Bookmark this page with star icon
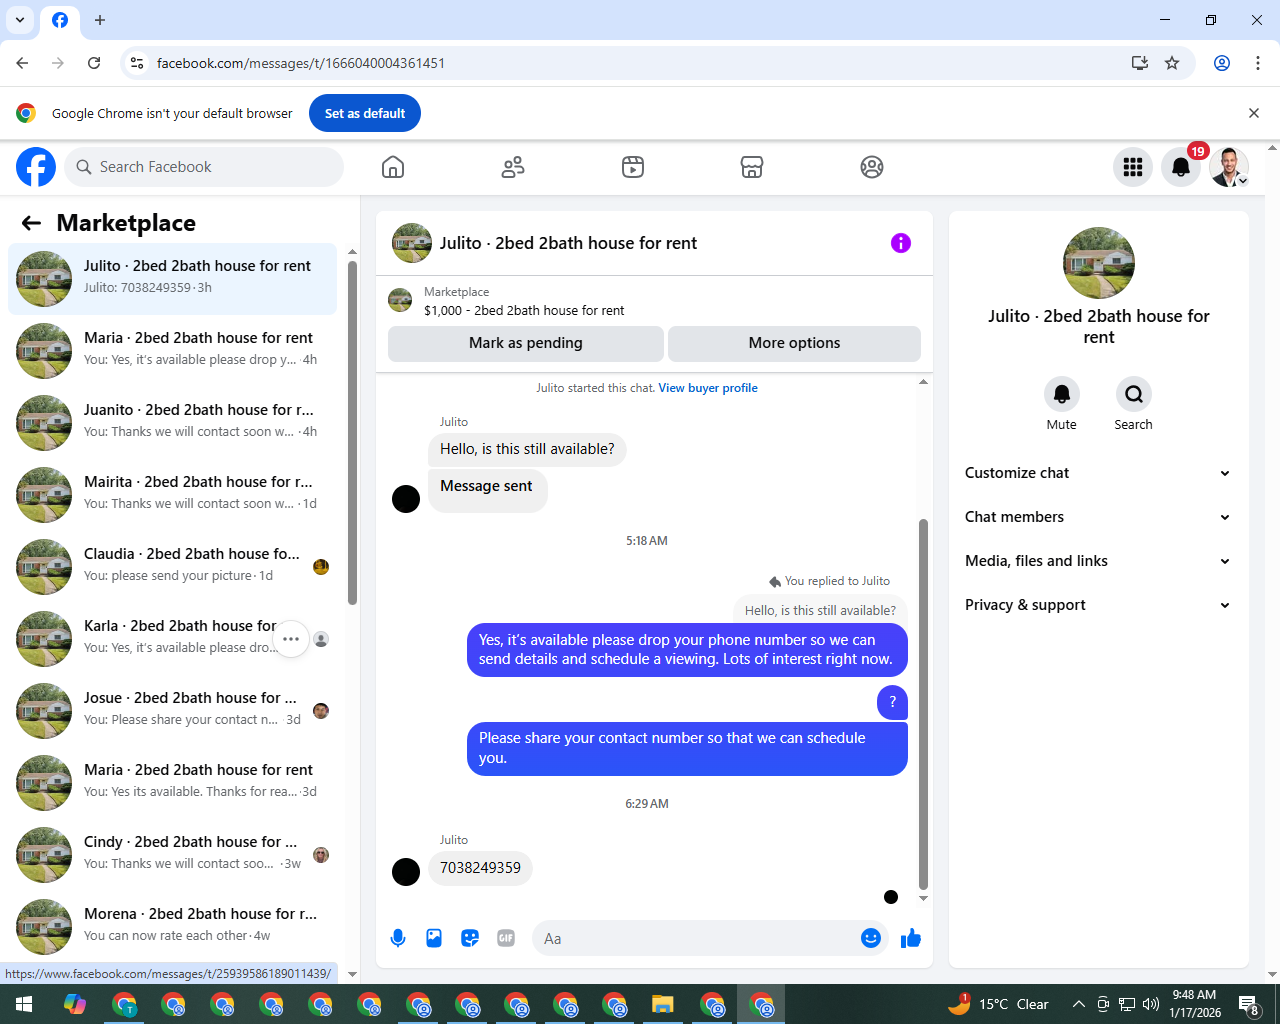This screenshot has width=1280, height=1024. pos(1172,63)
